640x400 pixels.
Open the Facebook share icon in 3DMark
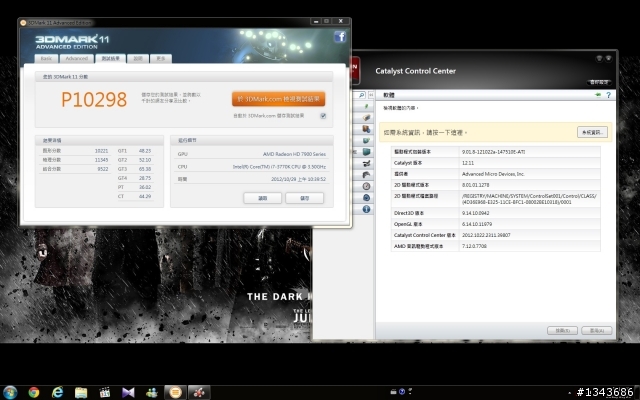(x=340, y=37)
